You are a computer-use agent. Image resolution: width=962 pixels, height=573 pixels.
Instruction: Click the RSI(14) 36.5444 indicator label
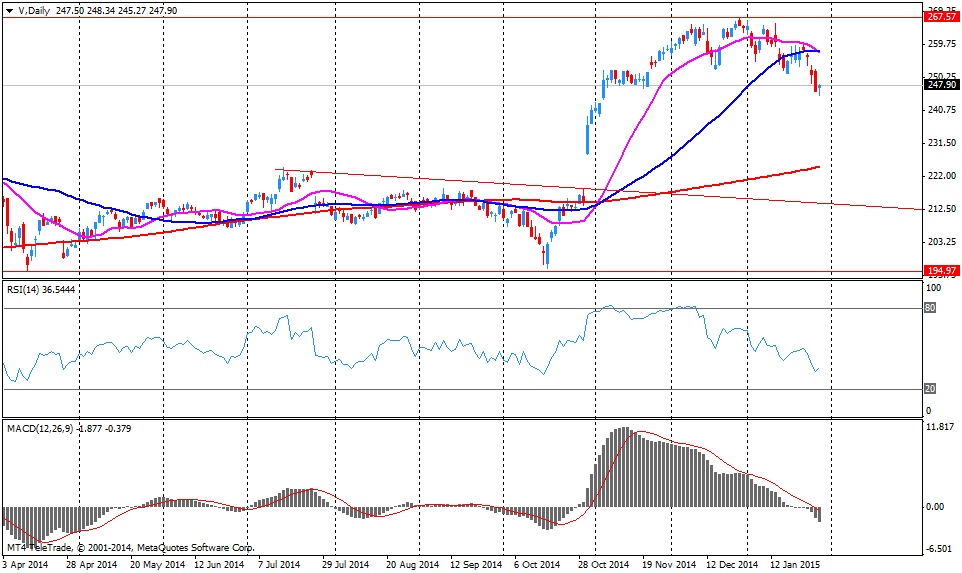click(41, 290)
